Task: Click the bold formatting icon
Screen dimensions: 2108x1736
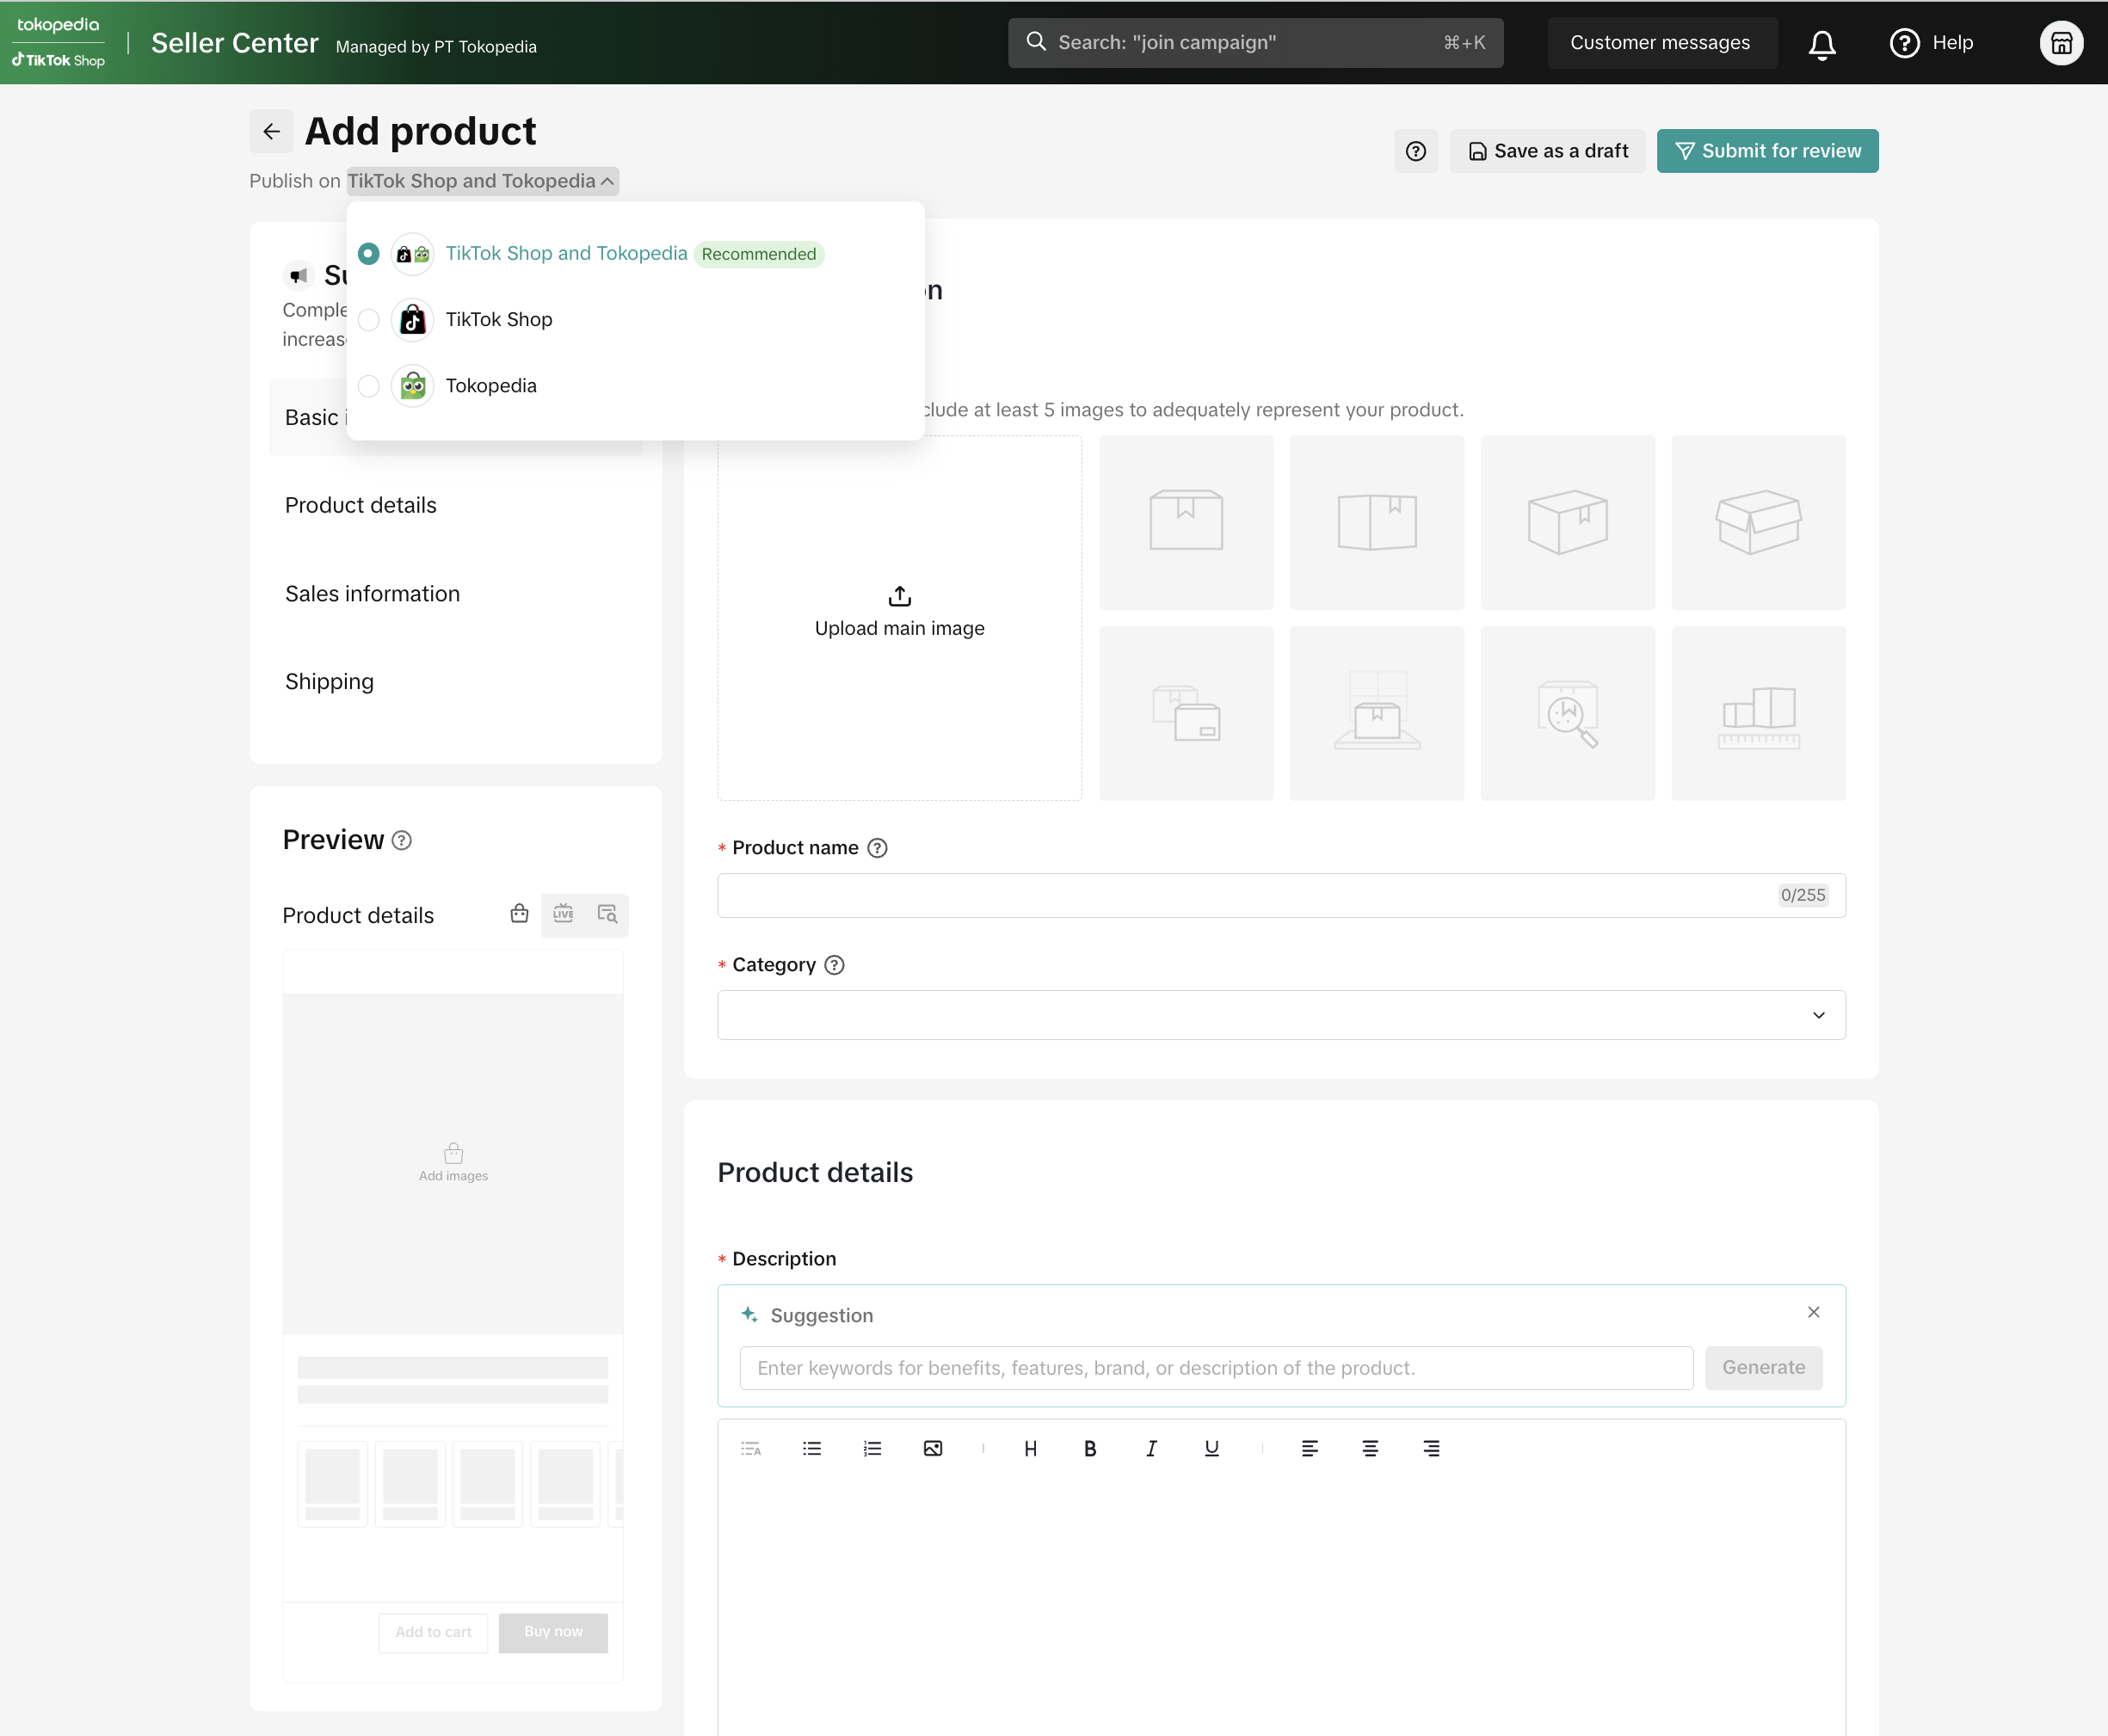Action: [1090, 1448]
